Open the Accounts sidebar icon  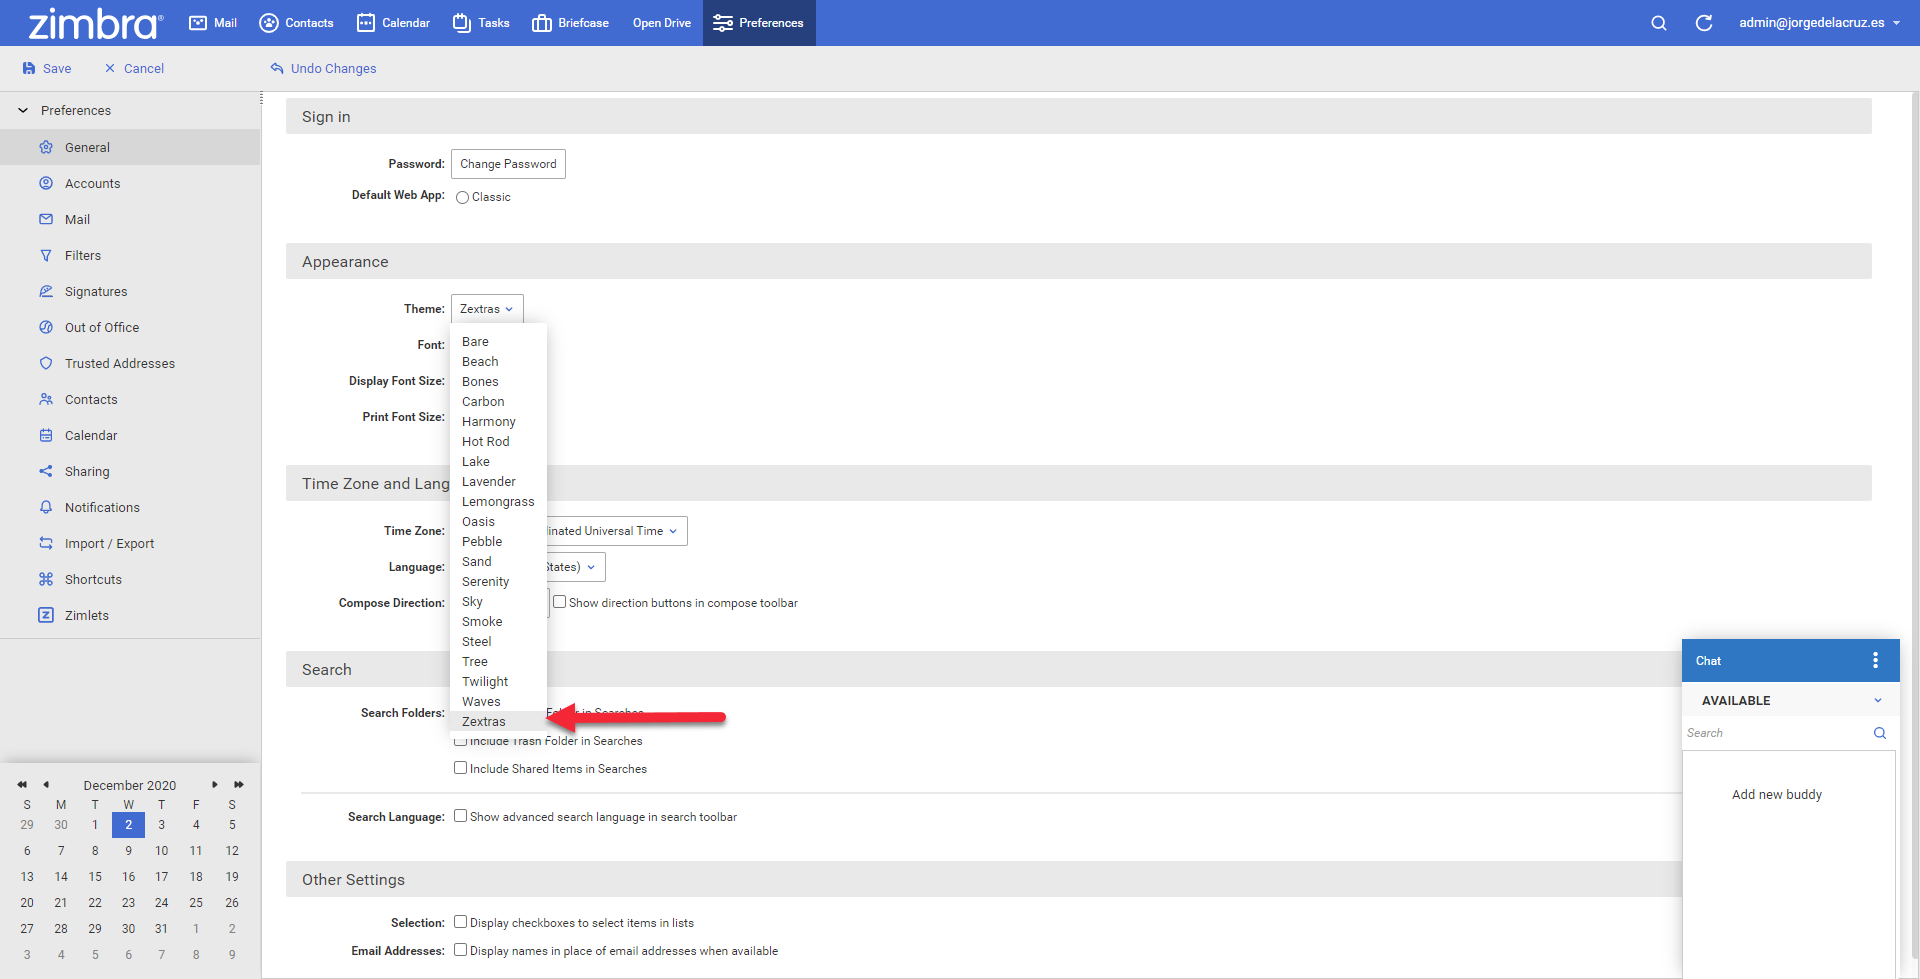46,183
